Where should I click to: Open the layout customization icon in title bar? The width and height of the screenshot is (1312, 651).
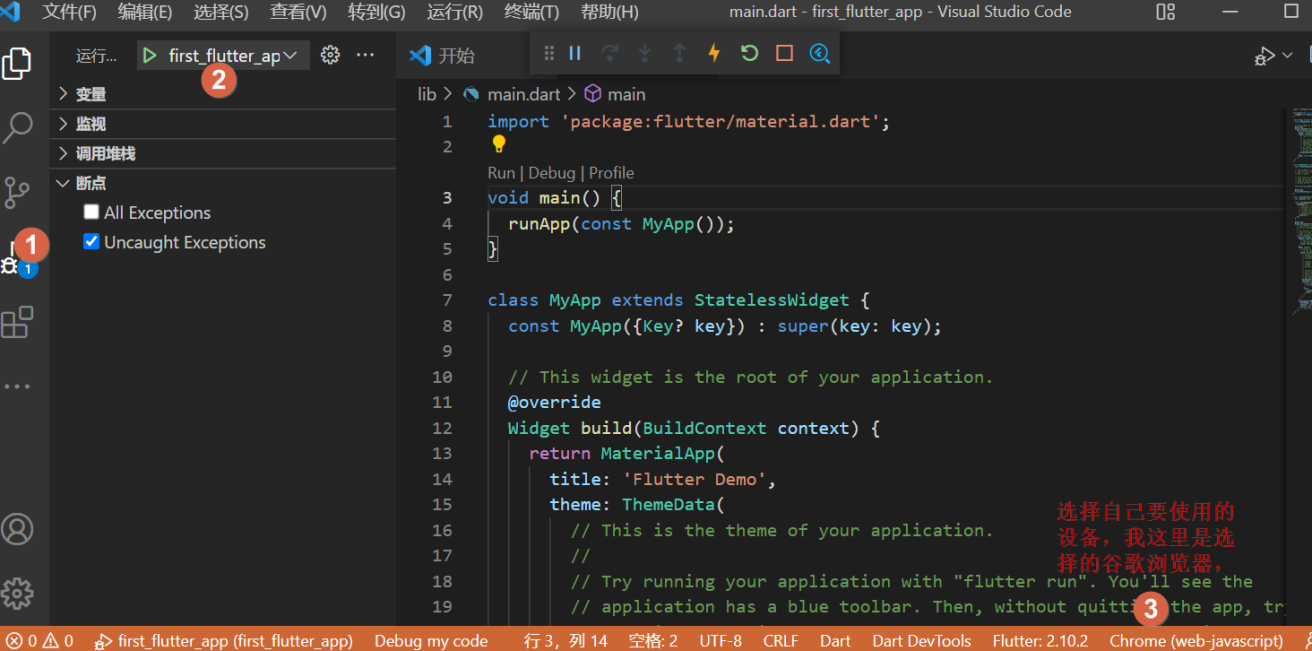coord(1166,12)
